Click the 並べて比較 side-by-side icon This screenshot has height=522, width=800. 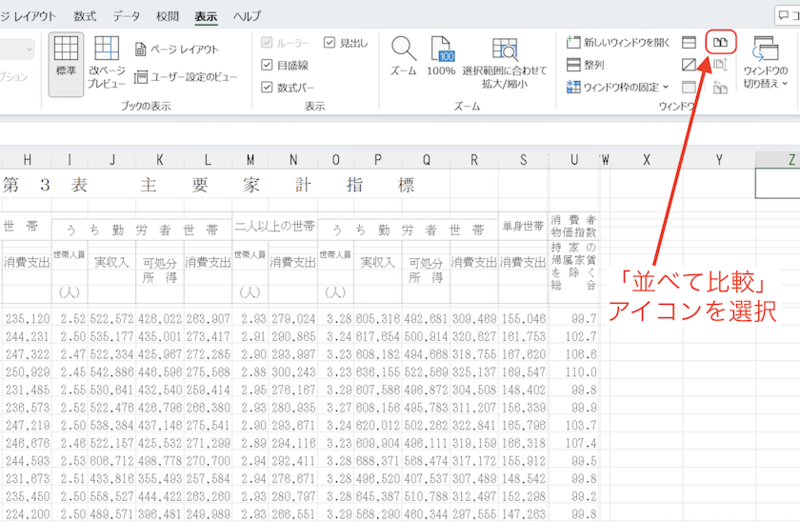[x=720, y=42]
